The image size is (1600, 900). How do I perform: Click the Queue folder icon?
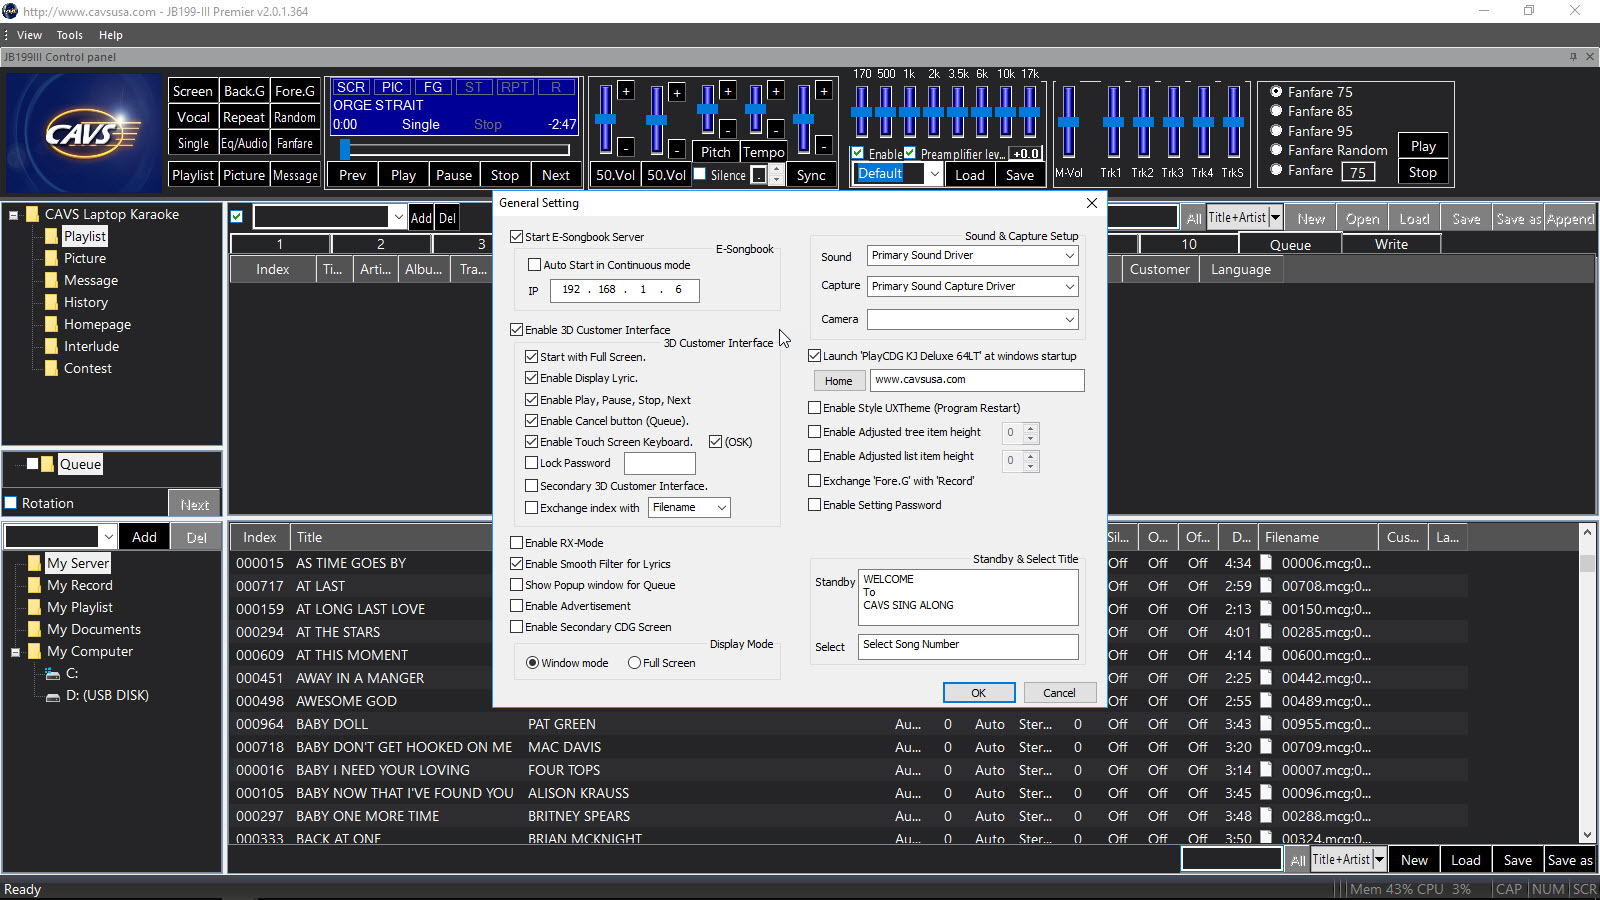tap(48, 464)
